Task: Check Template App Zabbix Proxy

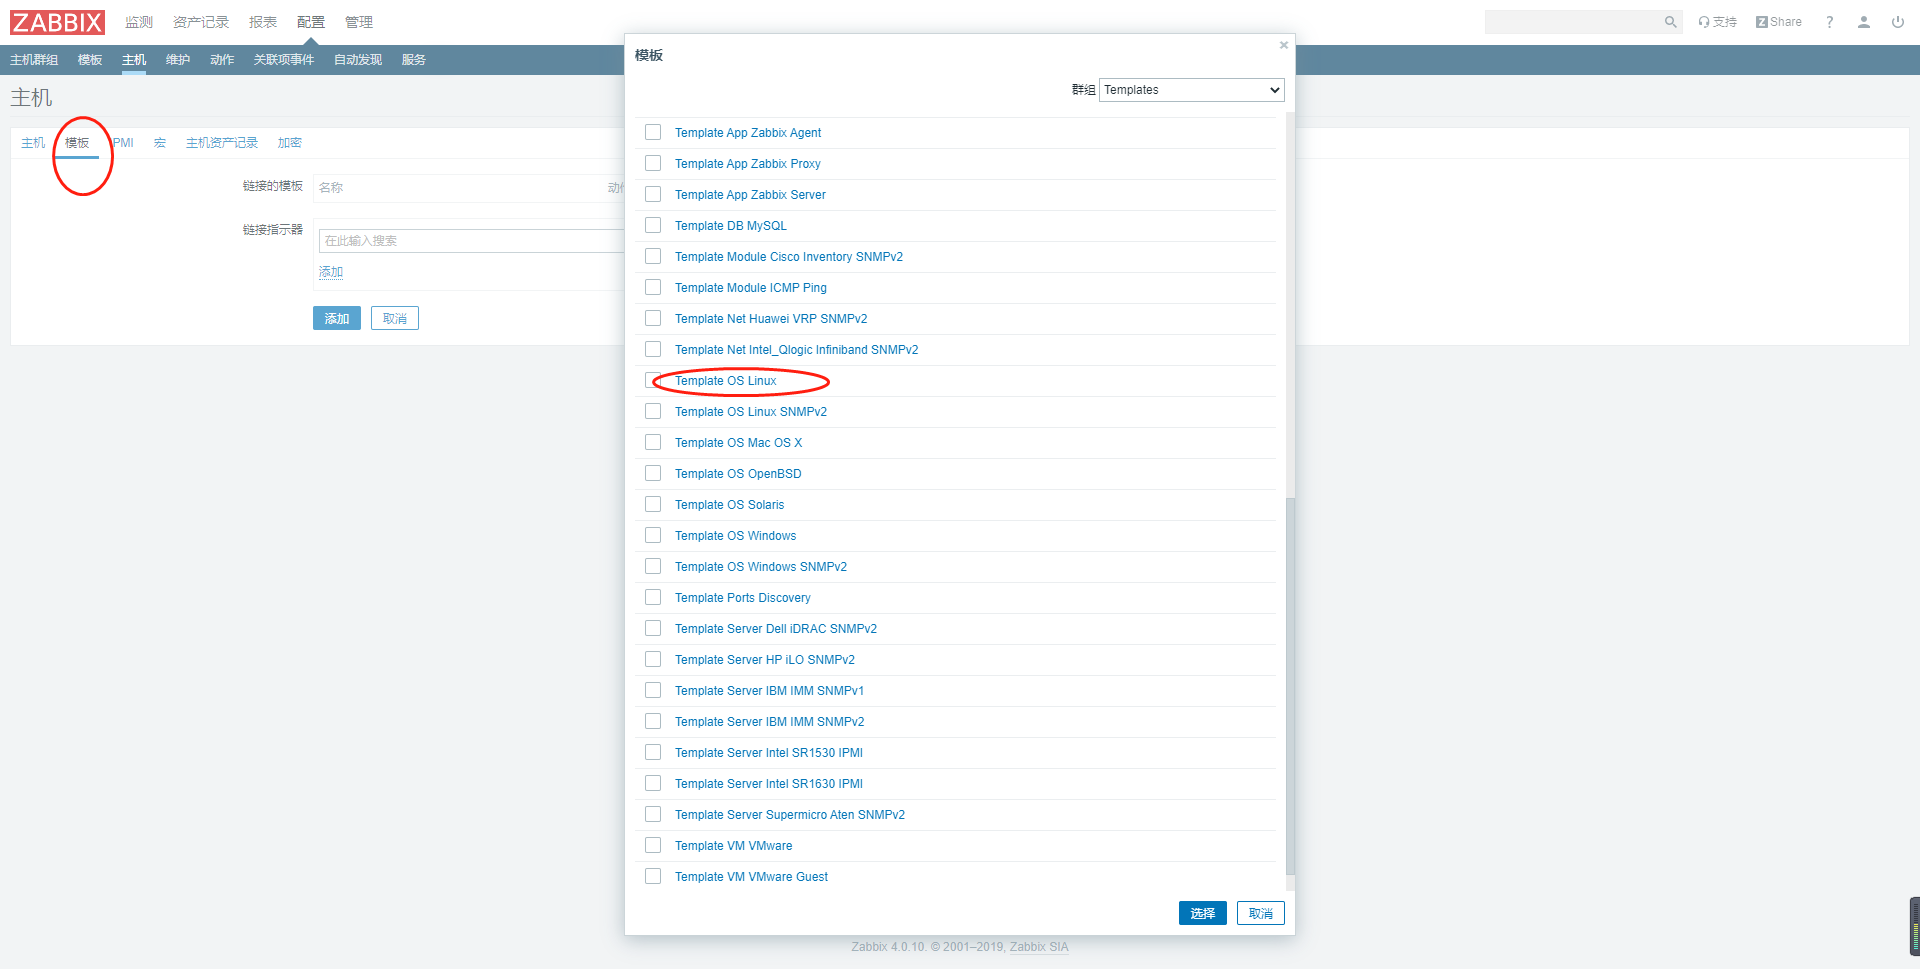Action: click(x=653, y=163)
